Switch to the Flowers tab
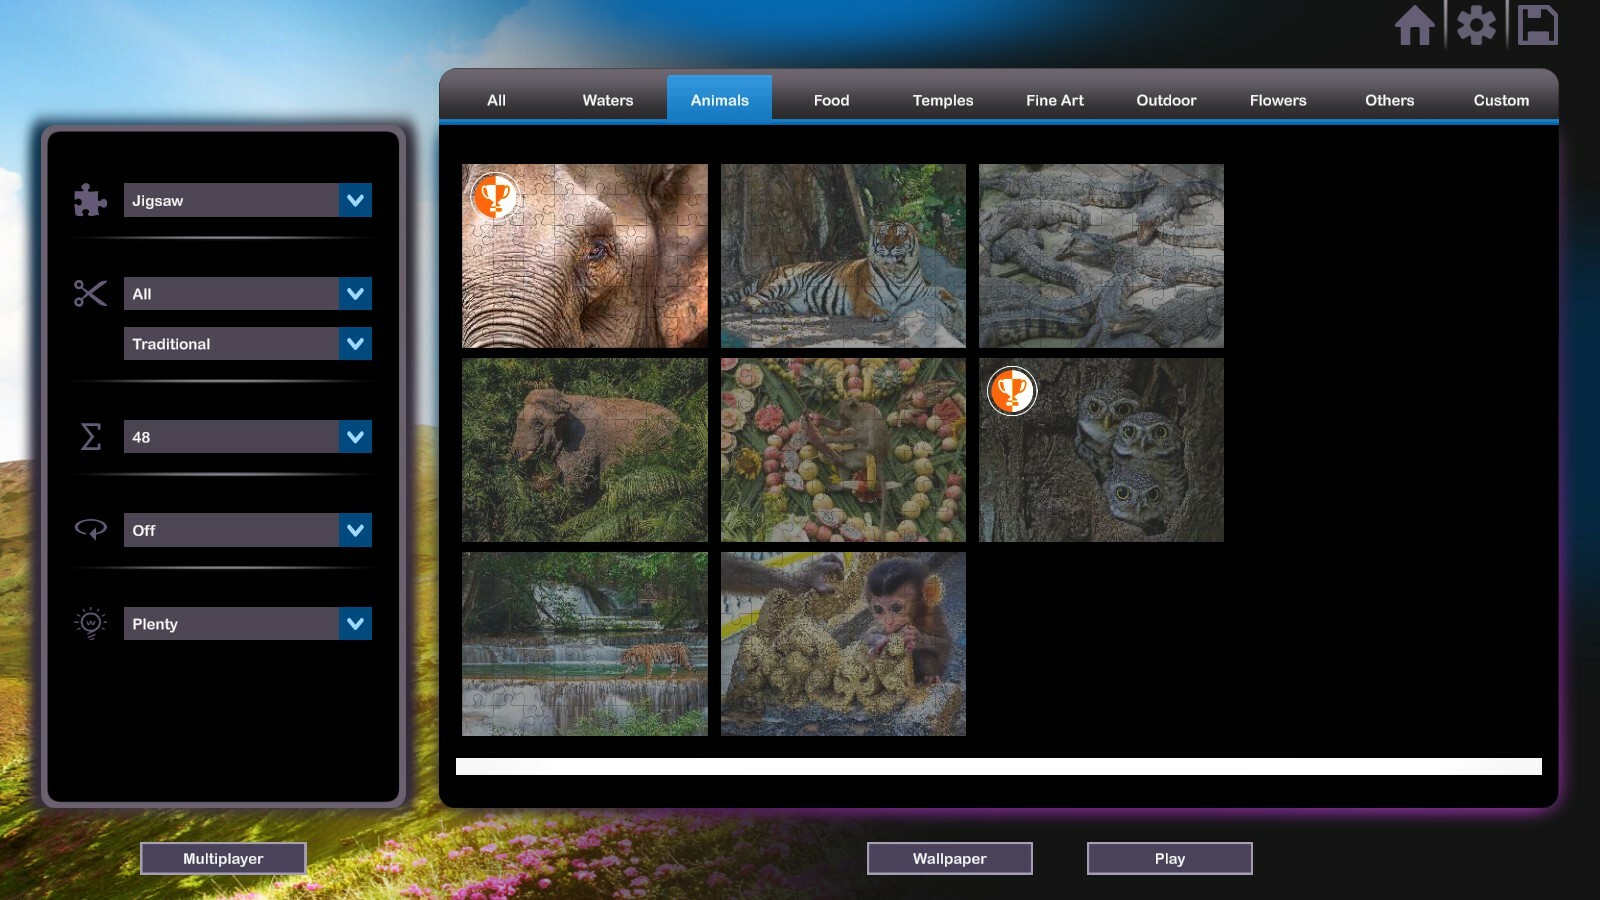The image size is (1600, 900). pos(1277,100)
